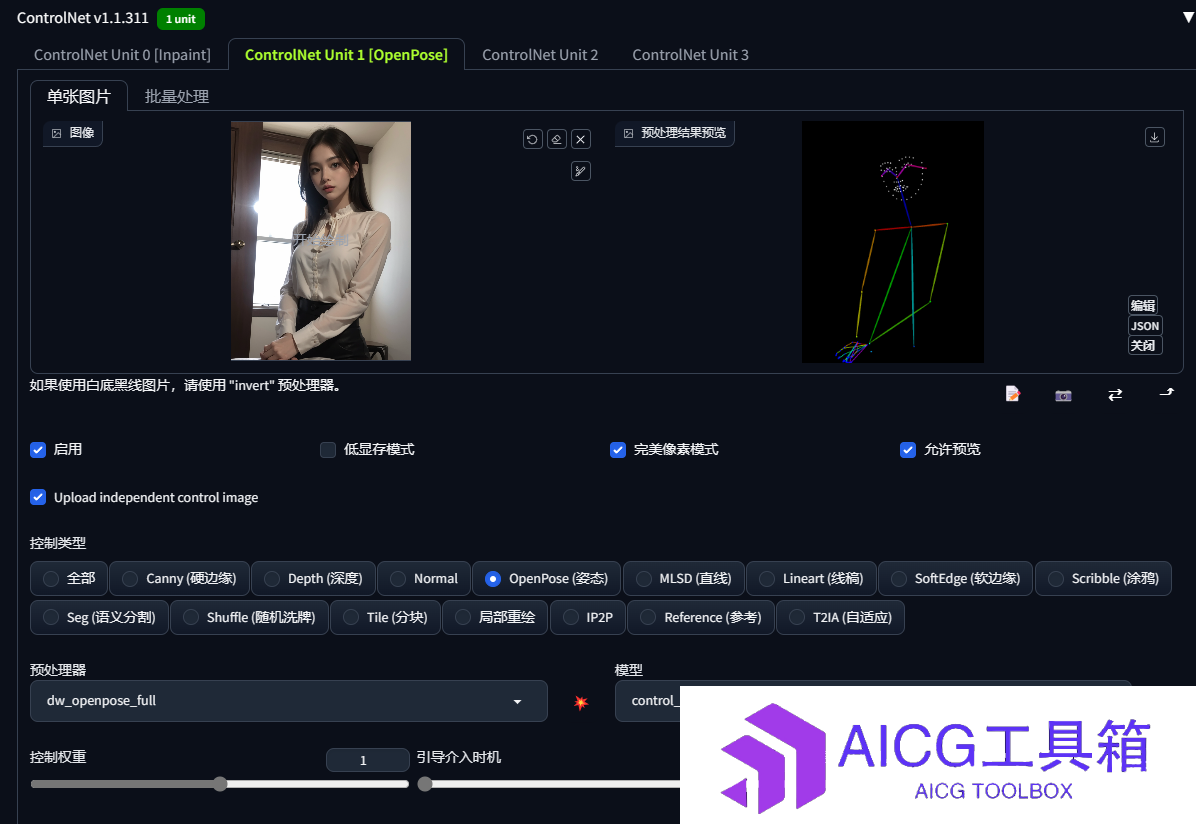Click the 控制权重 slider handle
This screenshot has height=824, width=1196.
pos(220,784)
